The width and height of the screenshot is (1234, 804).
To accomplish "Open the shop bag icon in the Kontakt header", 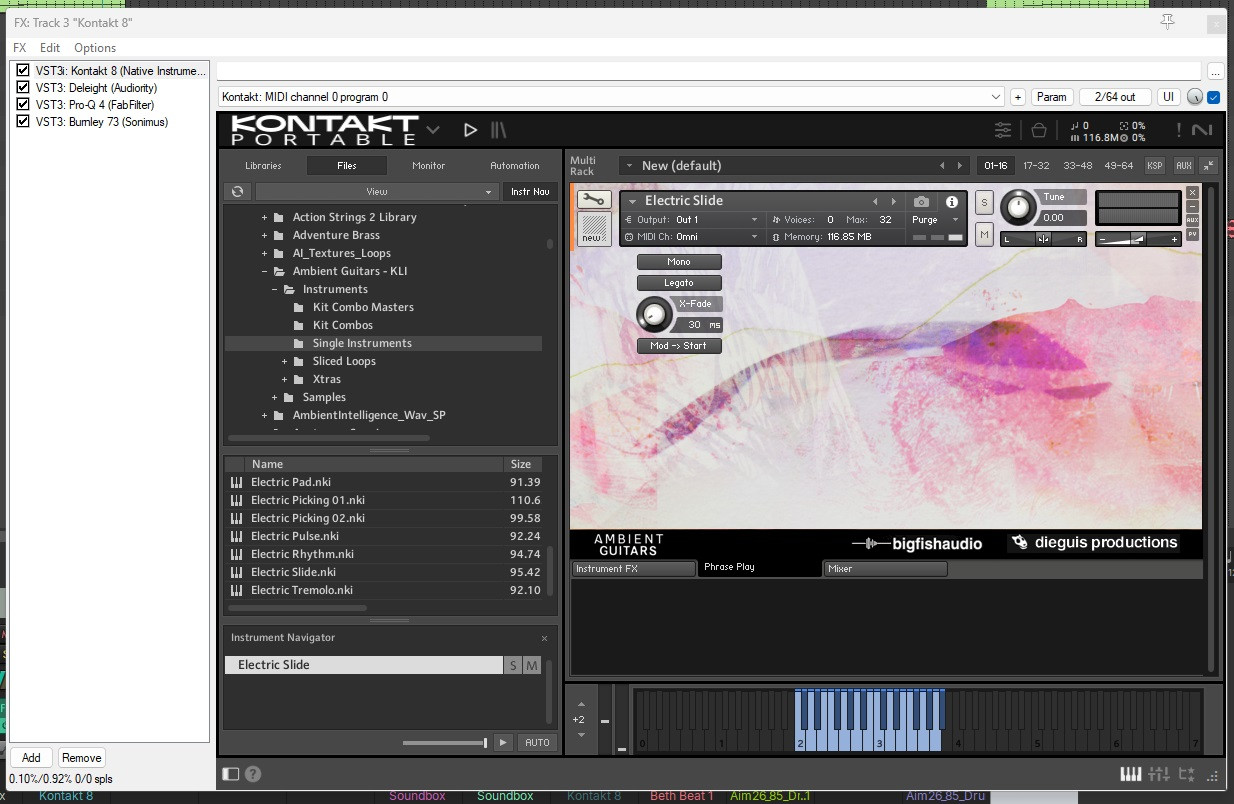I will pyautogui.click(x=1039, y=130).
